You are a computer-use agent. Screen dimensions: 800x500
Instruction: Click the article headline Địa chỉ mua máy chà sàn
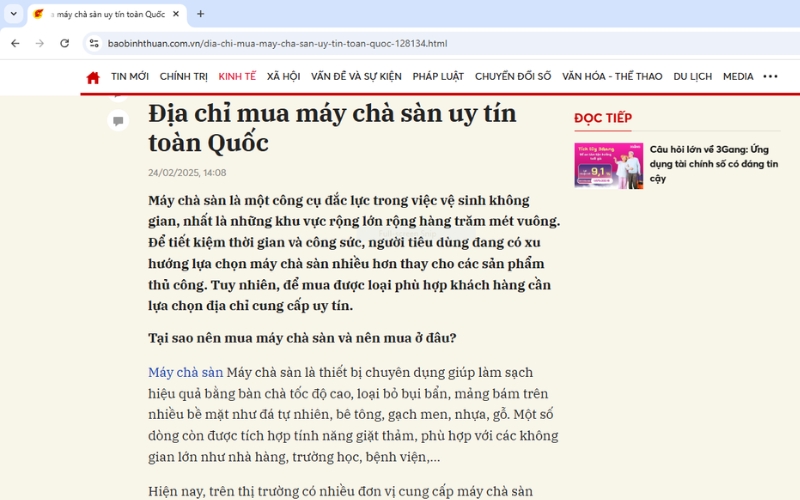click(x=332, y=128)
